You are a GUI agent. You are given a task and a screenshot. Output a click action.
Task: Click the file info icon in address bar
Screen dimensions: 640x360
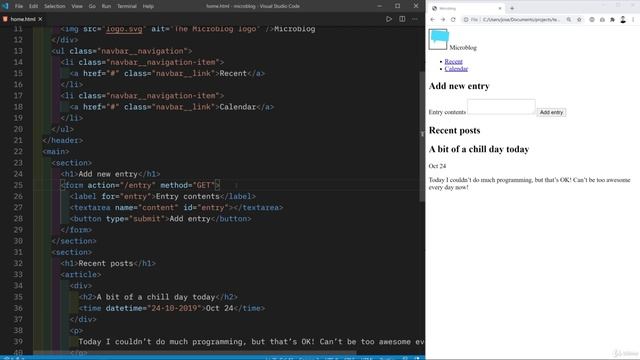pos(466,20)
